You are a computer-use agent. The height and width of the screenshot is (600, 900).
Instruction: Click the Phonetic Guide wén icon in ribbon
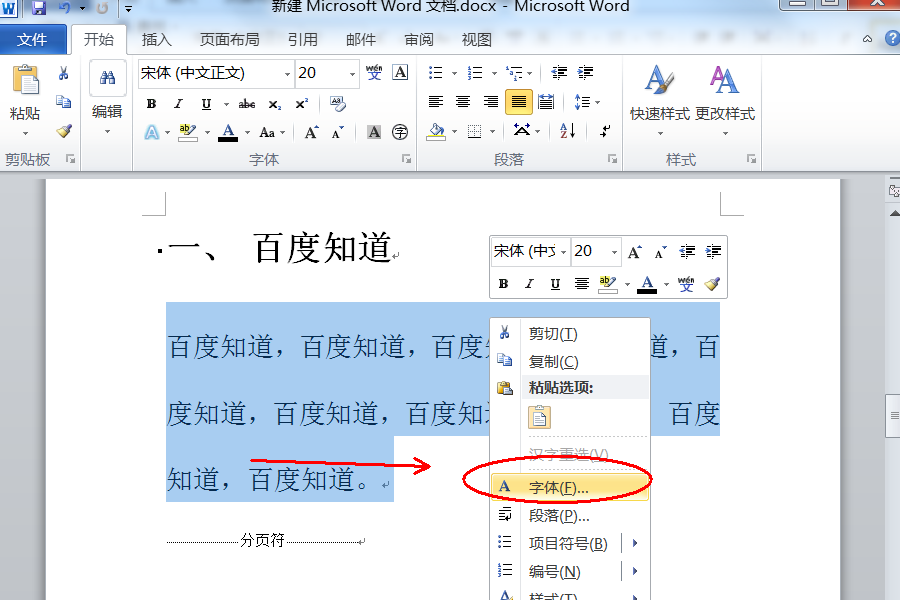pyautogui.click(x=374, y=72)
